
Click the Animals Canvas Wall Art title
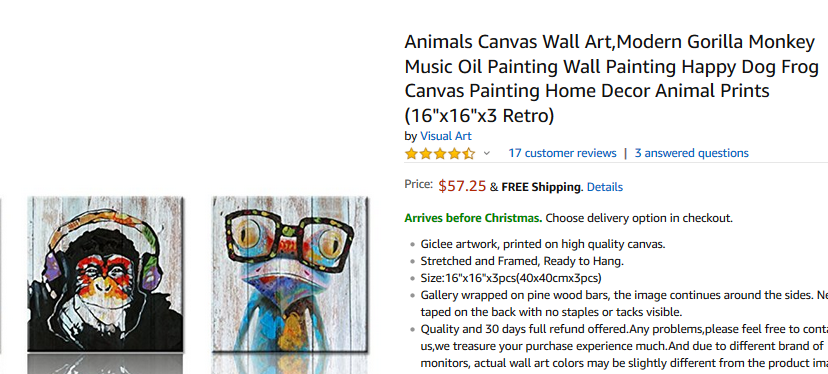click(x=611, y=78)
